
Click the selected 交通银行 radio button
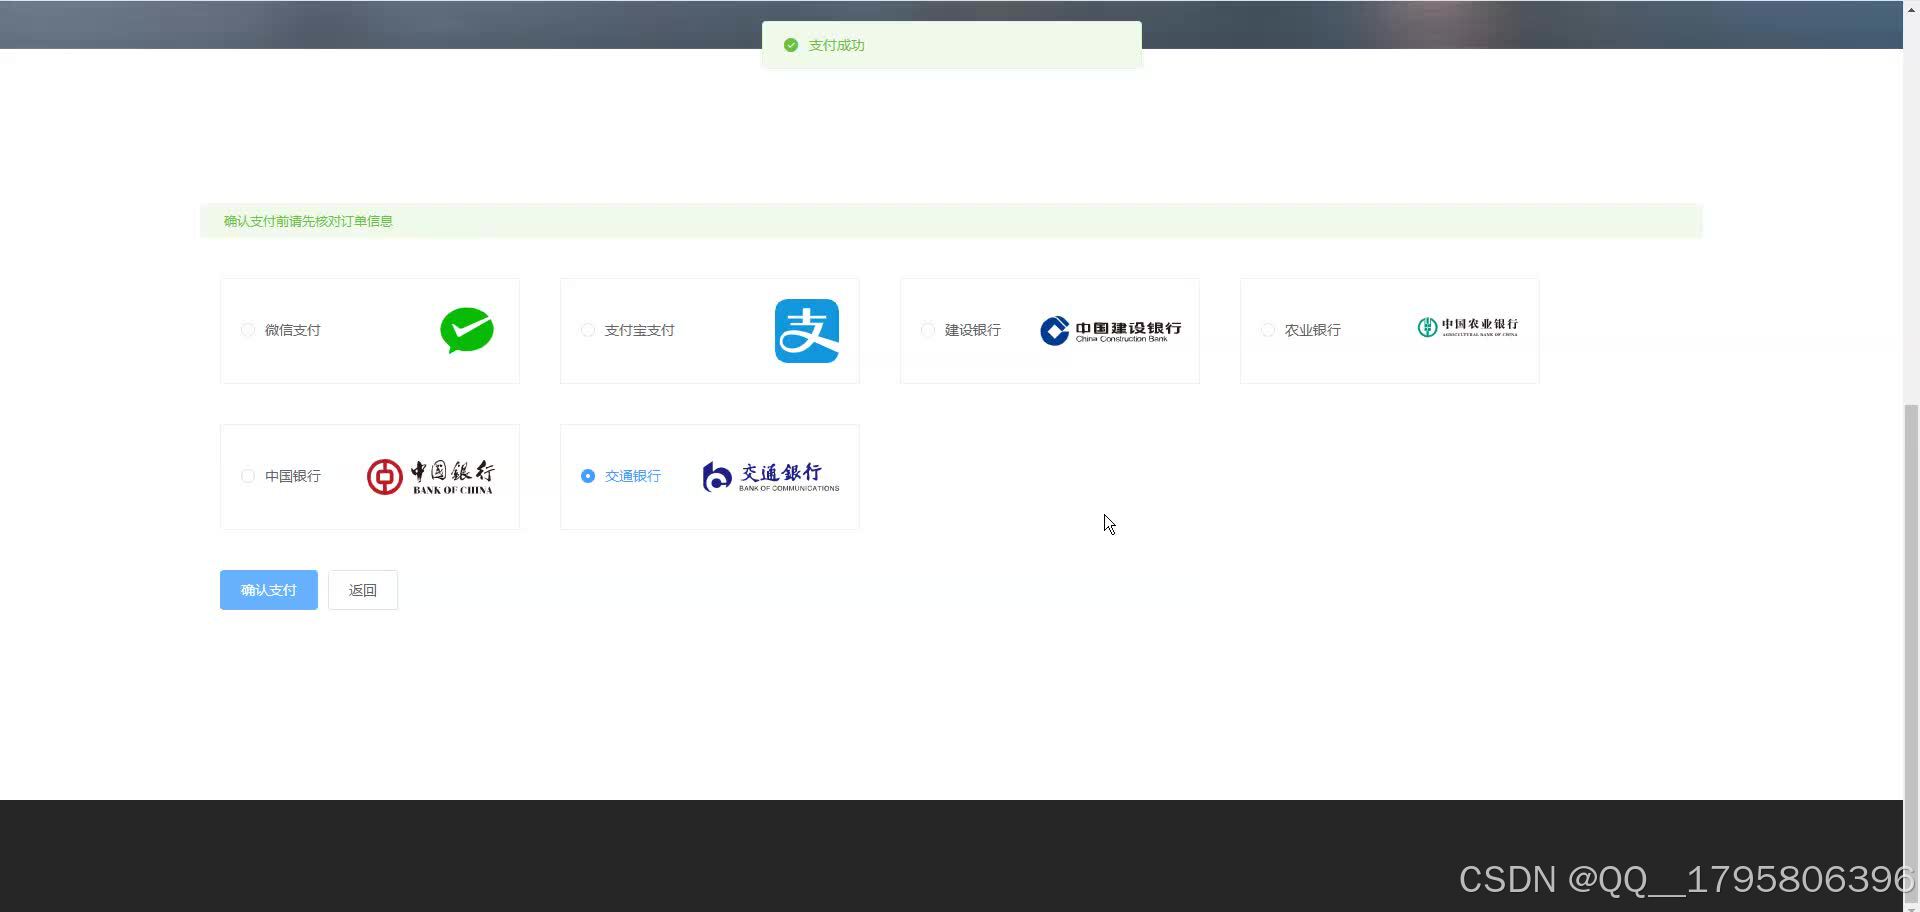587,476
